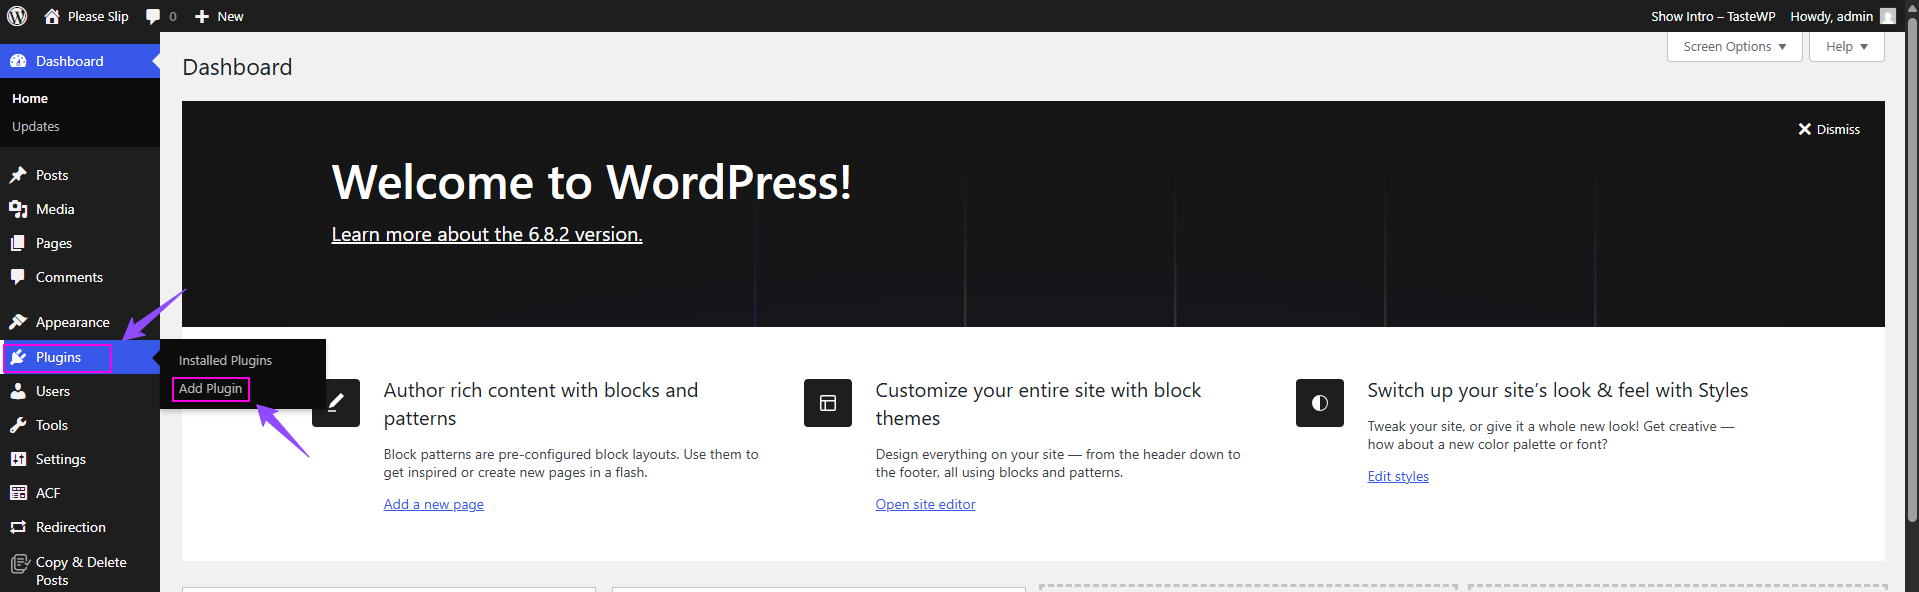Expand the Screen Options dropdown
This screenshot has width=1919, height=592.
[1734, 47]
